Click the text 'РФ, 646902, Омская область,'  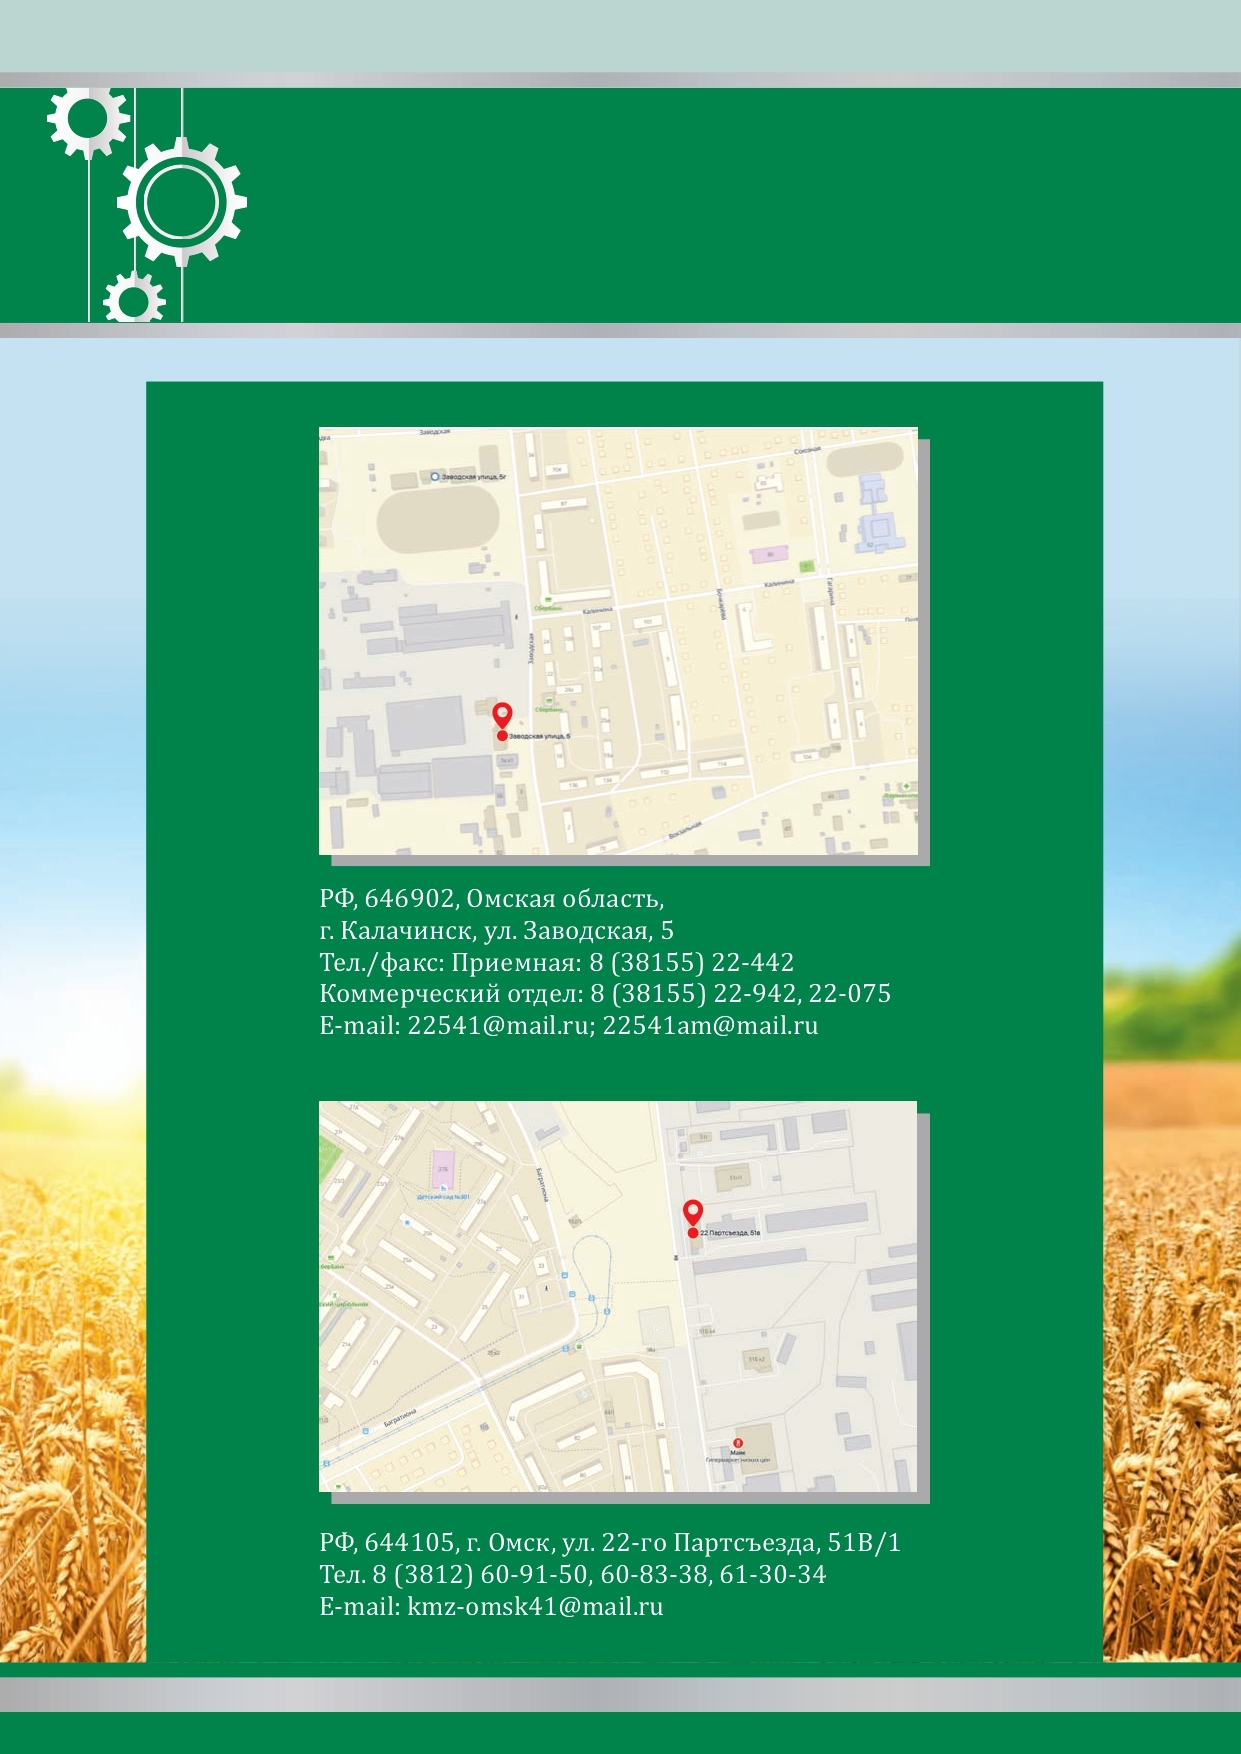click(x=491, y=898)
